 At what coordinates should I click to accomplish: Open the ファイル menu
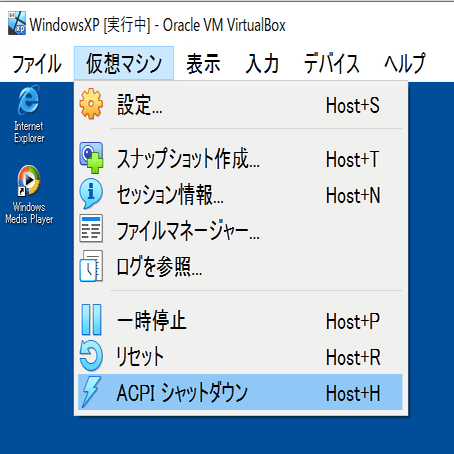click(37, 64)
